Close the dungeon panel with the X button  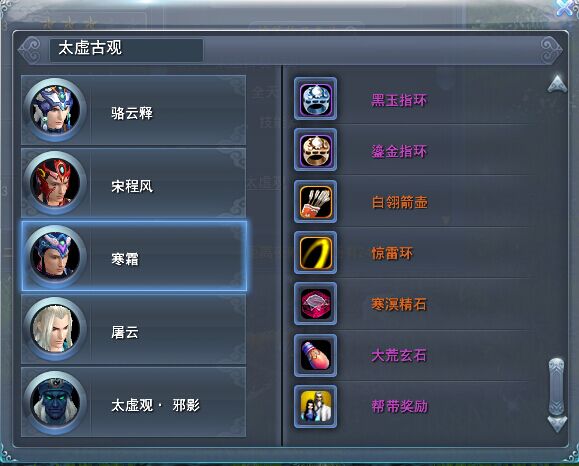coord(566,8)
